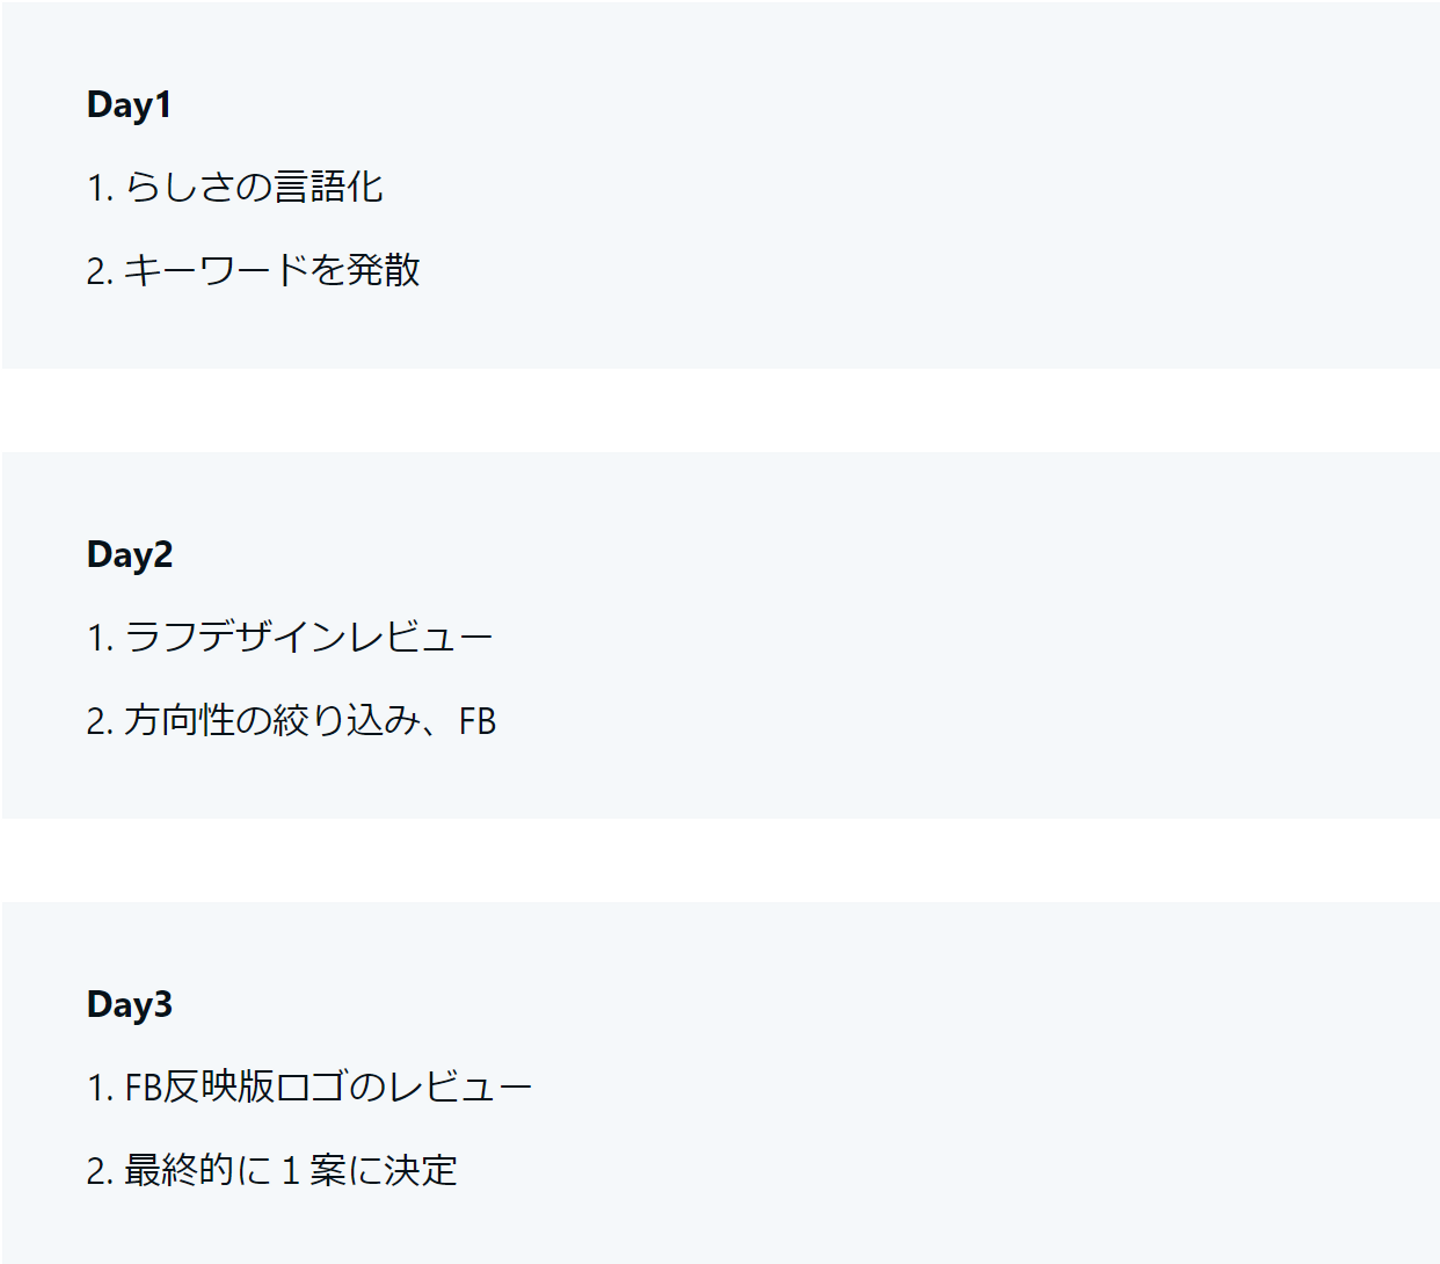This screenshot has height=1264, width=1440.
Task: Click number 2 marker under Day1
Action: click(x=99, y=272)
